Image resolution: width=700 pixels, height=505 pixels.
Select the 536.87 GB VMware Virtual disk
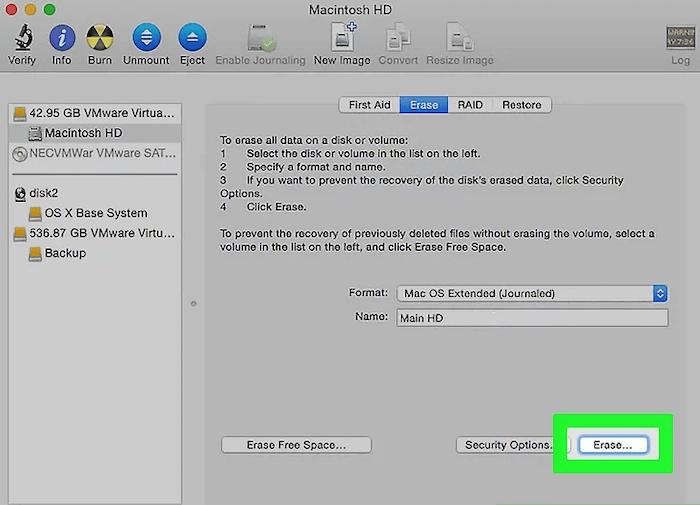coord(95,233)
